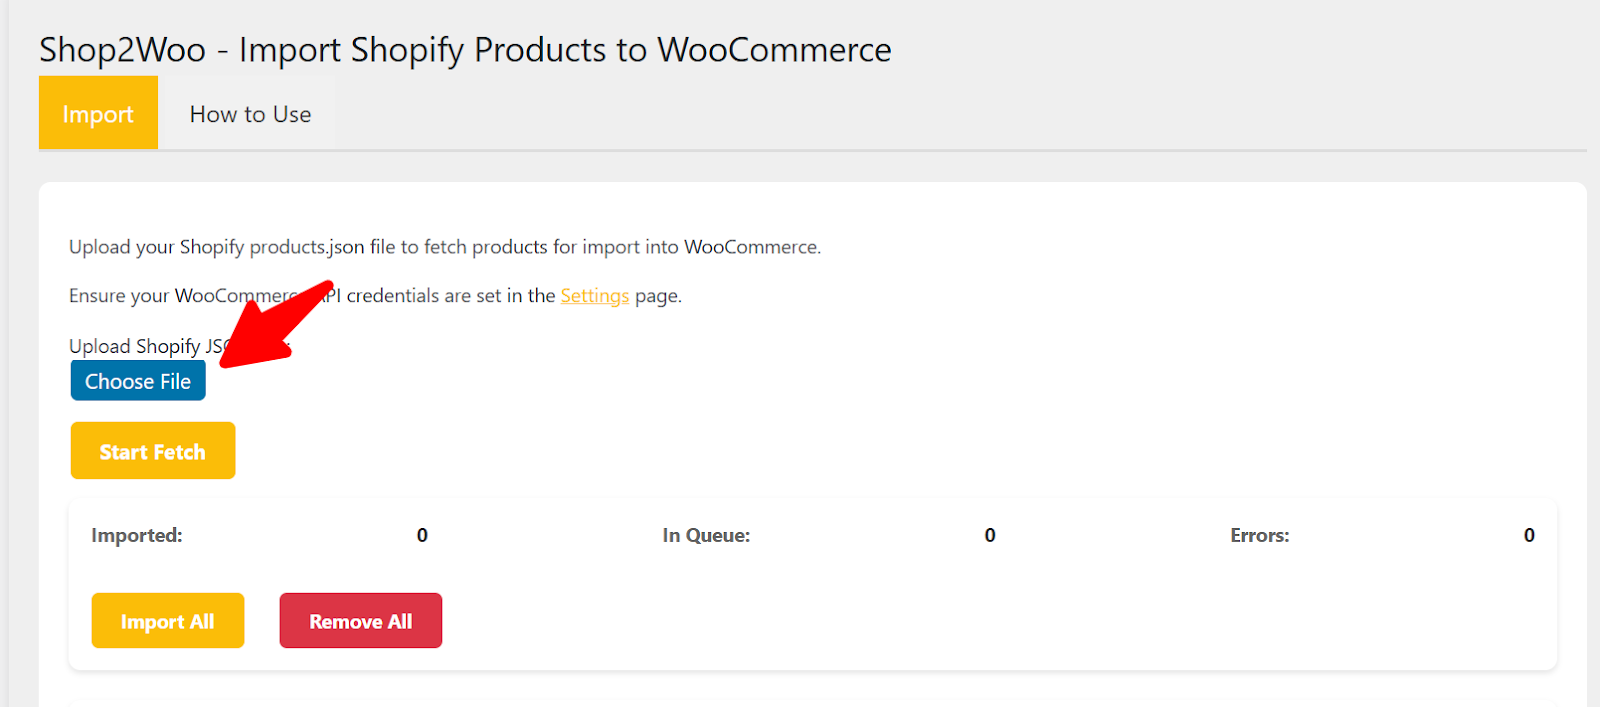Click the Upload Shopify JSON field label
The width and height of the screenshot is (1600, 707).
pyautogui.click(x=180, y=346)
